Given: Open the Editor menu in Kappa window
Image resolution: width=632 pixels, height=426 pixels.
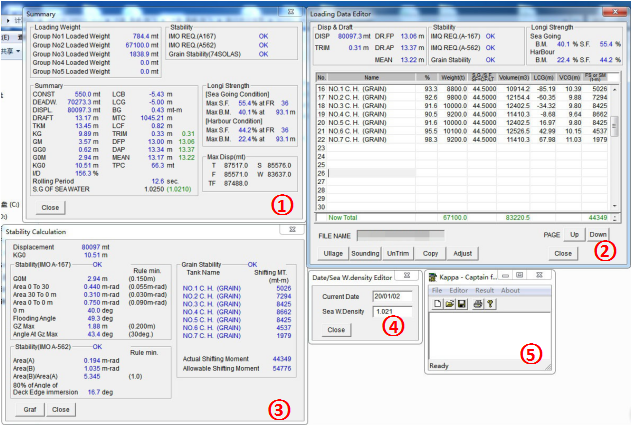Looking at the screenshot, I should tap(459, 291).
